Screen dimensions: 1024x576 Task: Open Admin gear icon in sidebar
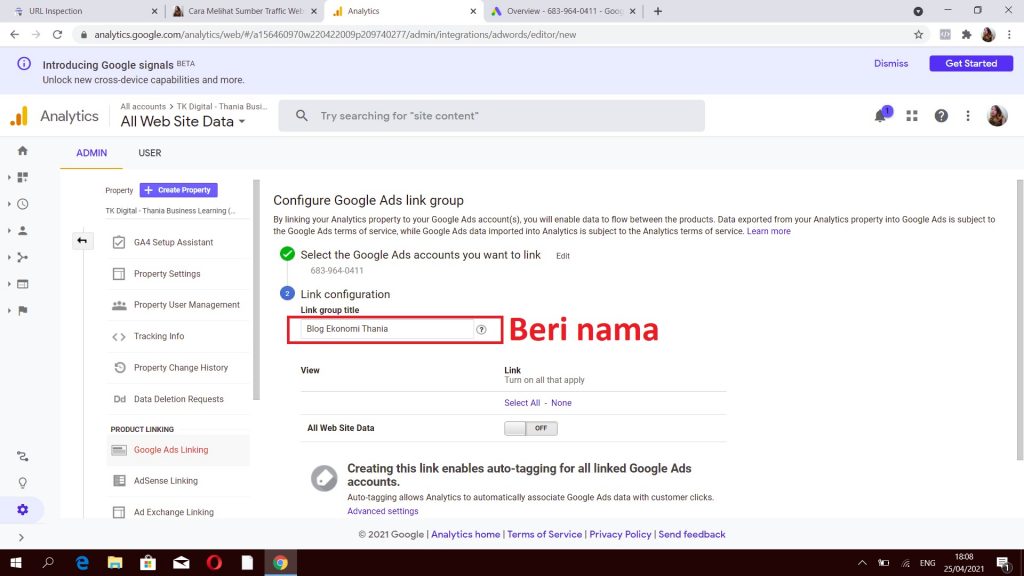pos(23,510)
